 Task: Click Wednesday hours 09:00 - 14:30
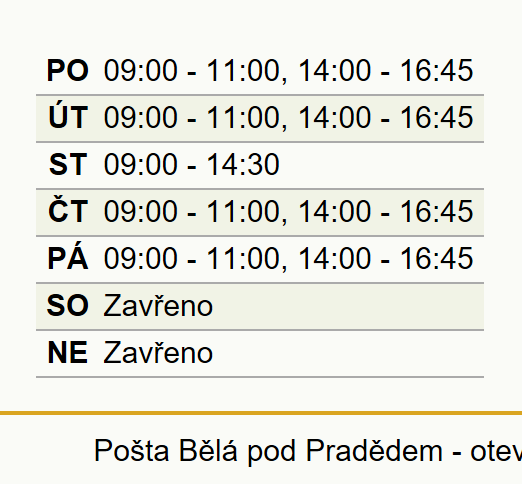tap(191, 164)
